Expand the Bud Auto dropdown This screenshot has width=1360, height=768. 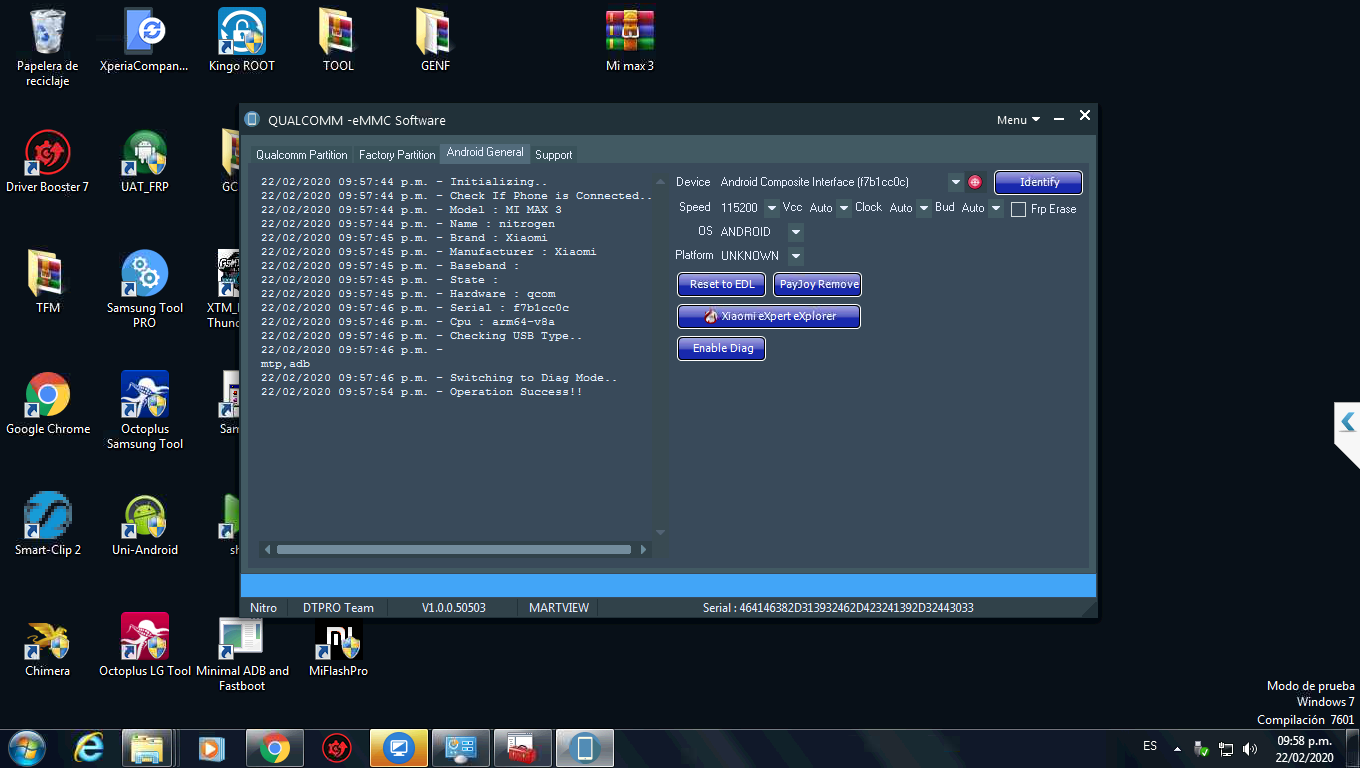996,208
